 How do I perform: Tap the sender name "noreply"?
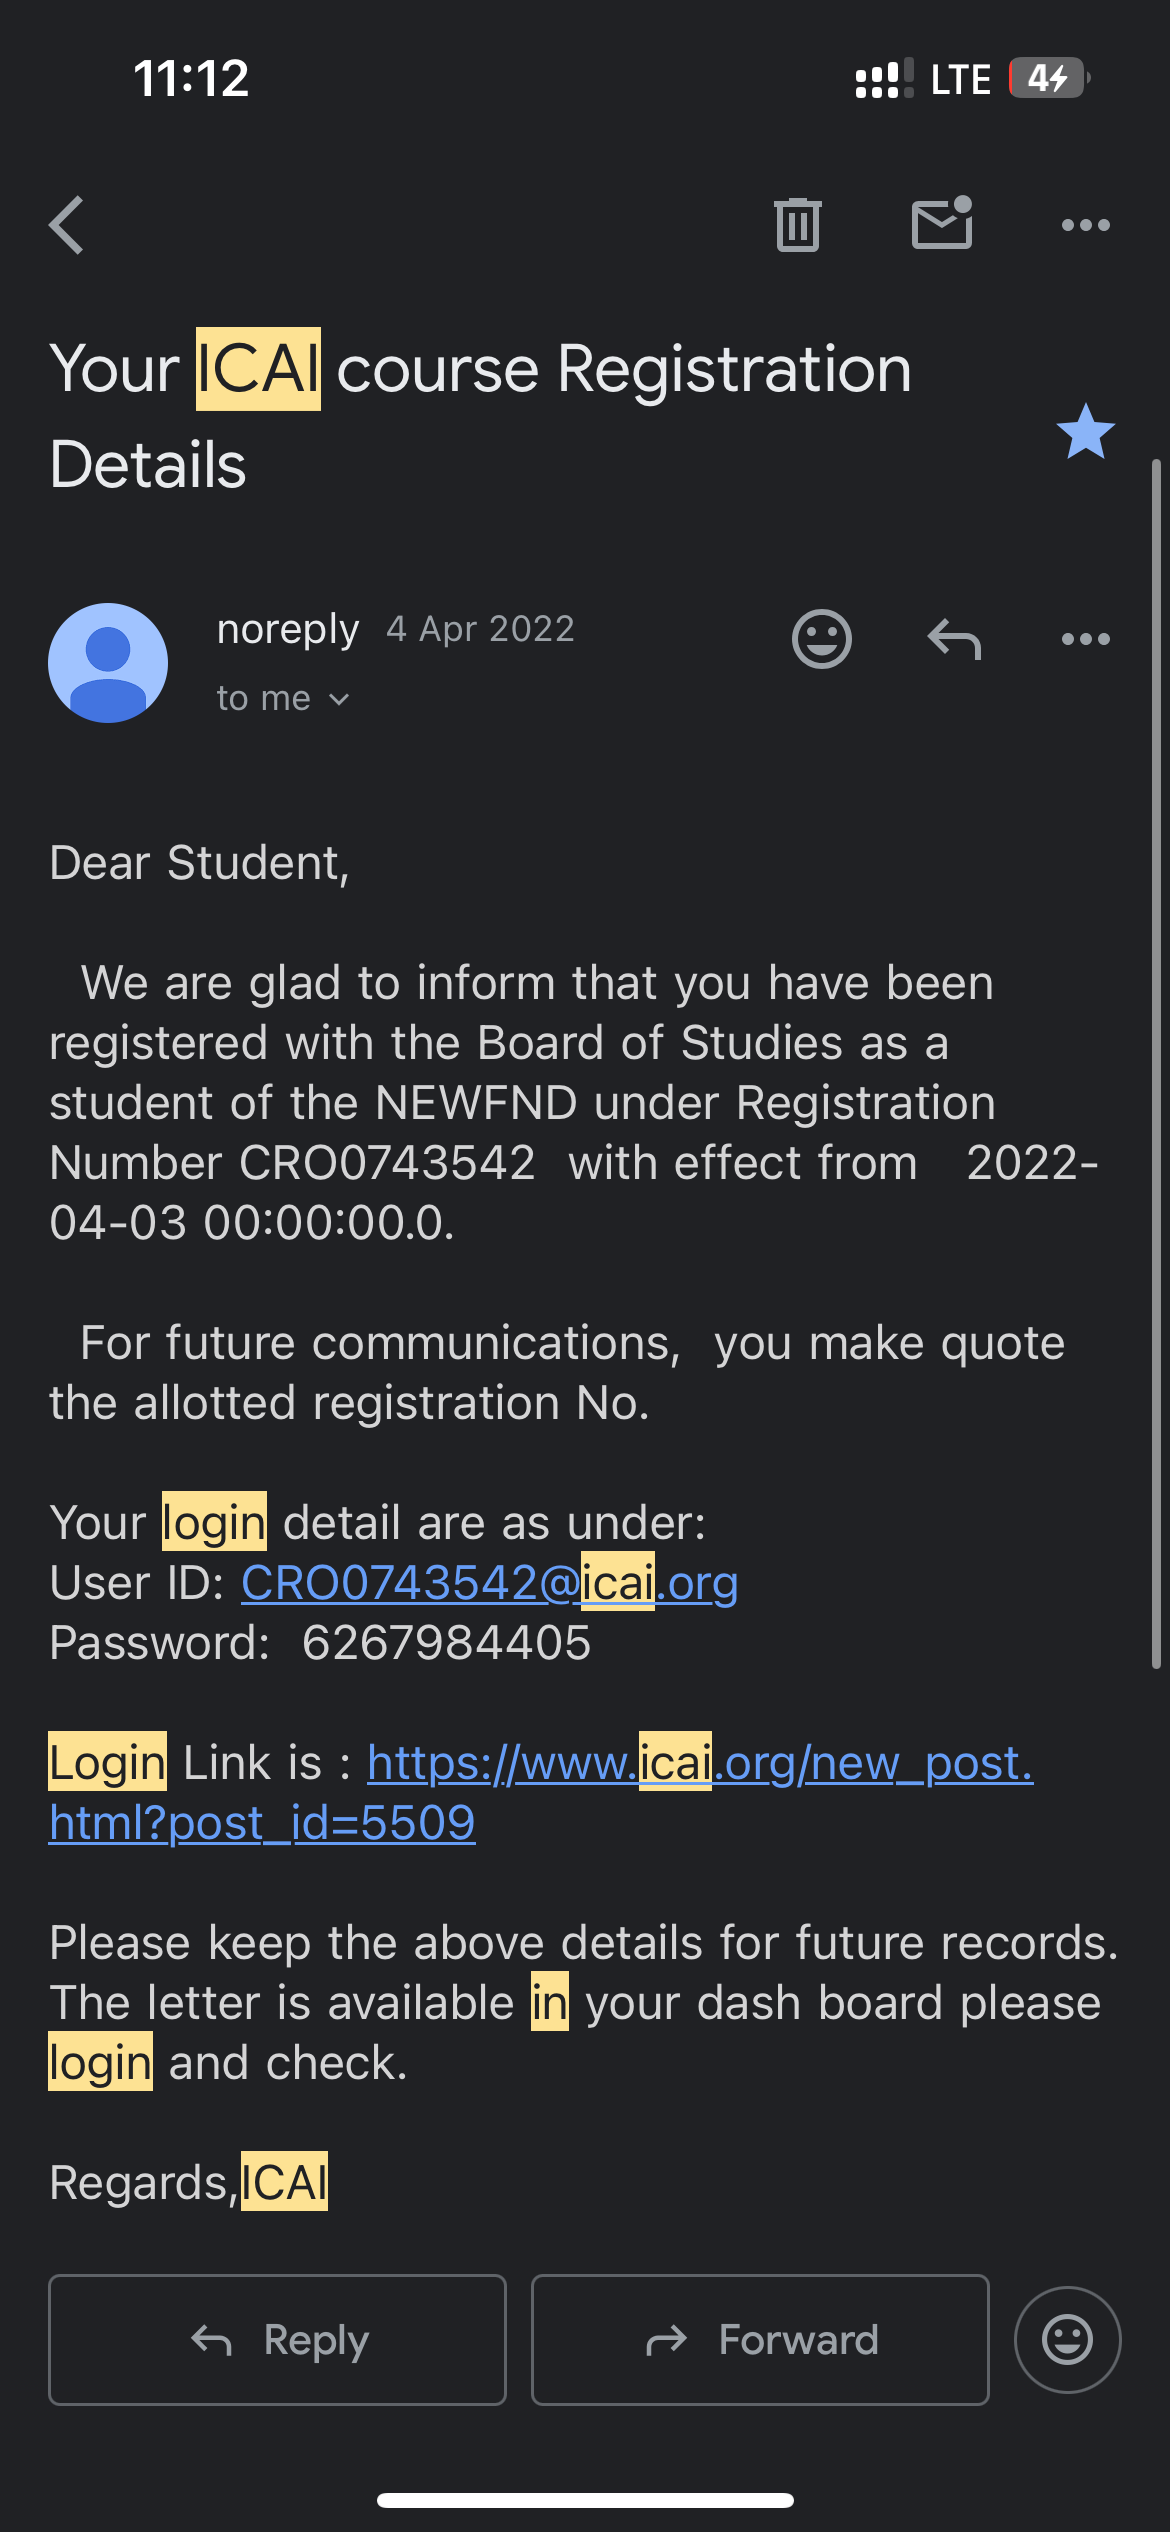pyautogui.click(x=287, y=629)
